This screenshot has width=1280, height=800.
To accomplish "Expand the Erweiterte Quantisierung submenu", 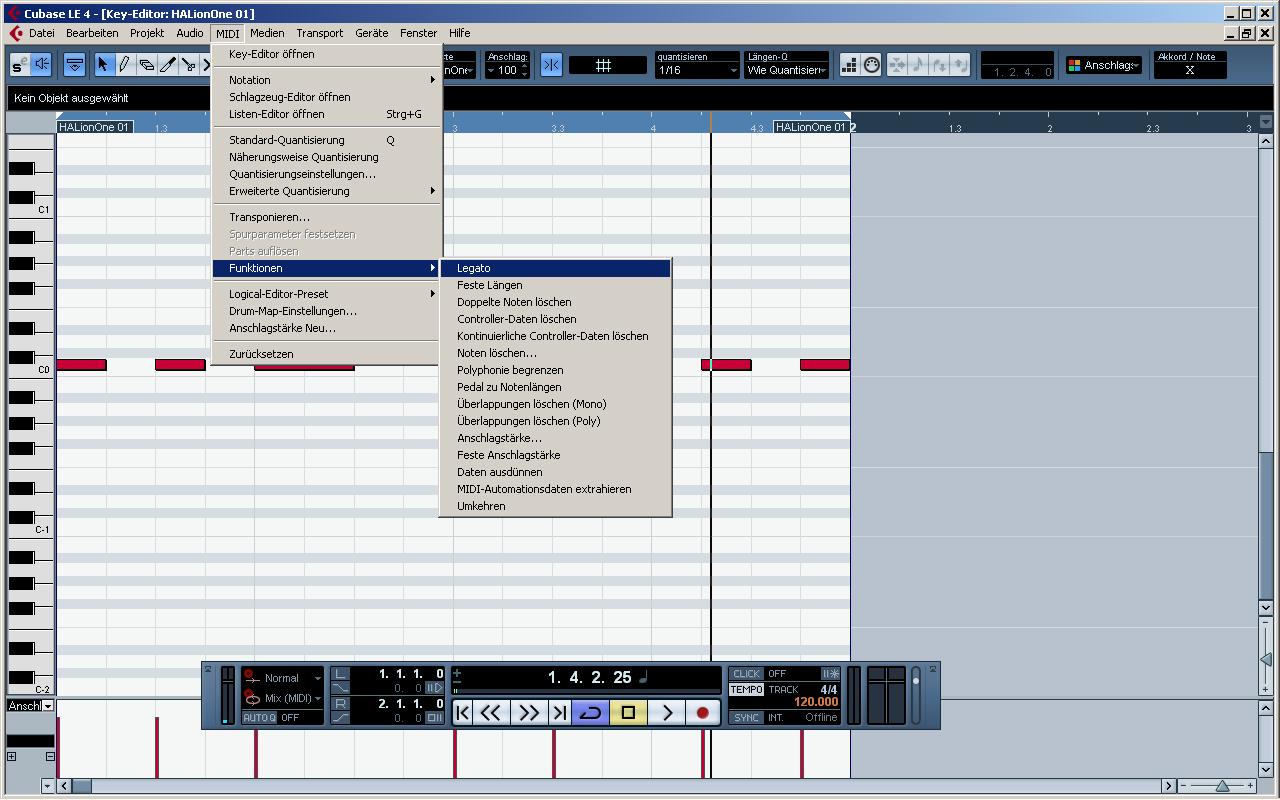I will pyautogui.click(x=327, y=191).
